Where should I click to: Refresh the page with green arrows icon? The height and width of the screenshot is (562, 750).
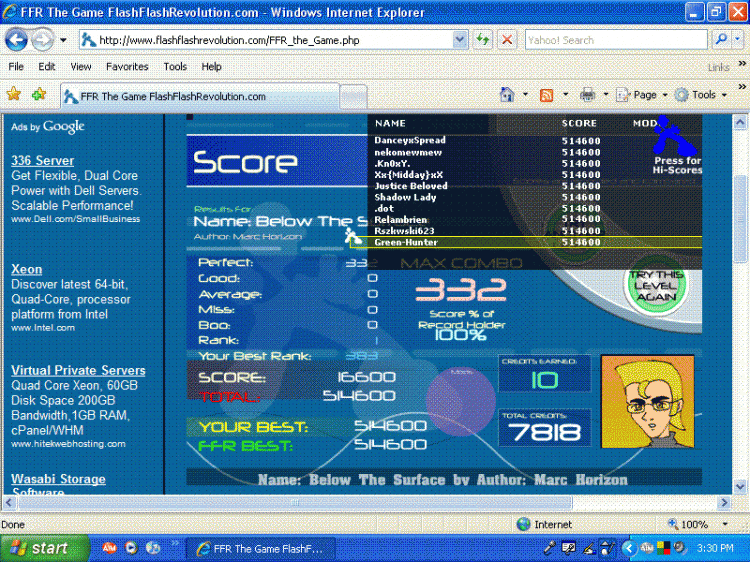coord(483,40)
